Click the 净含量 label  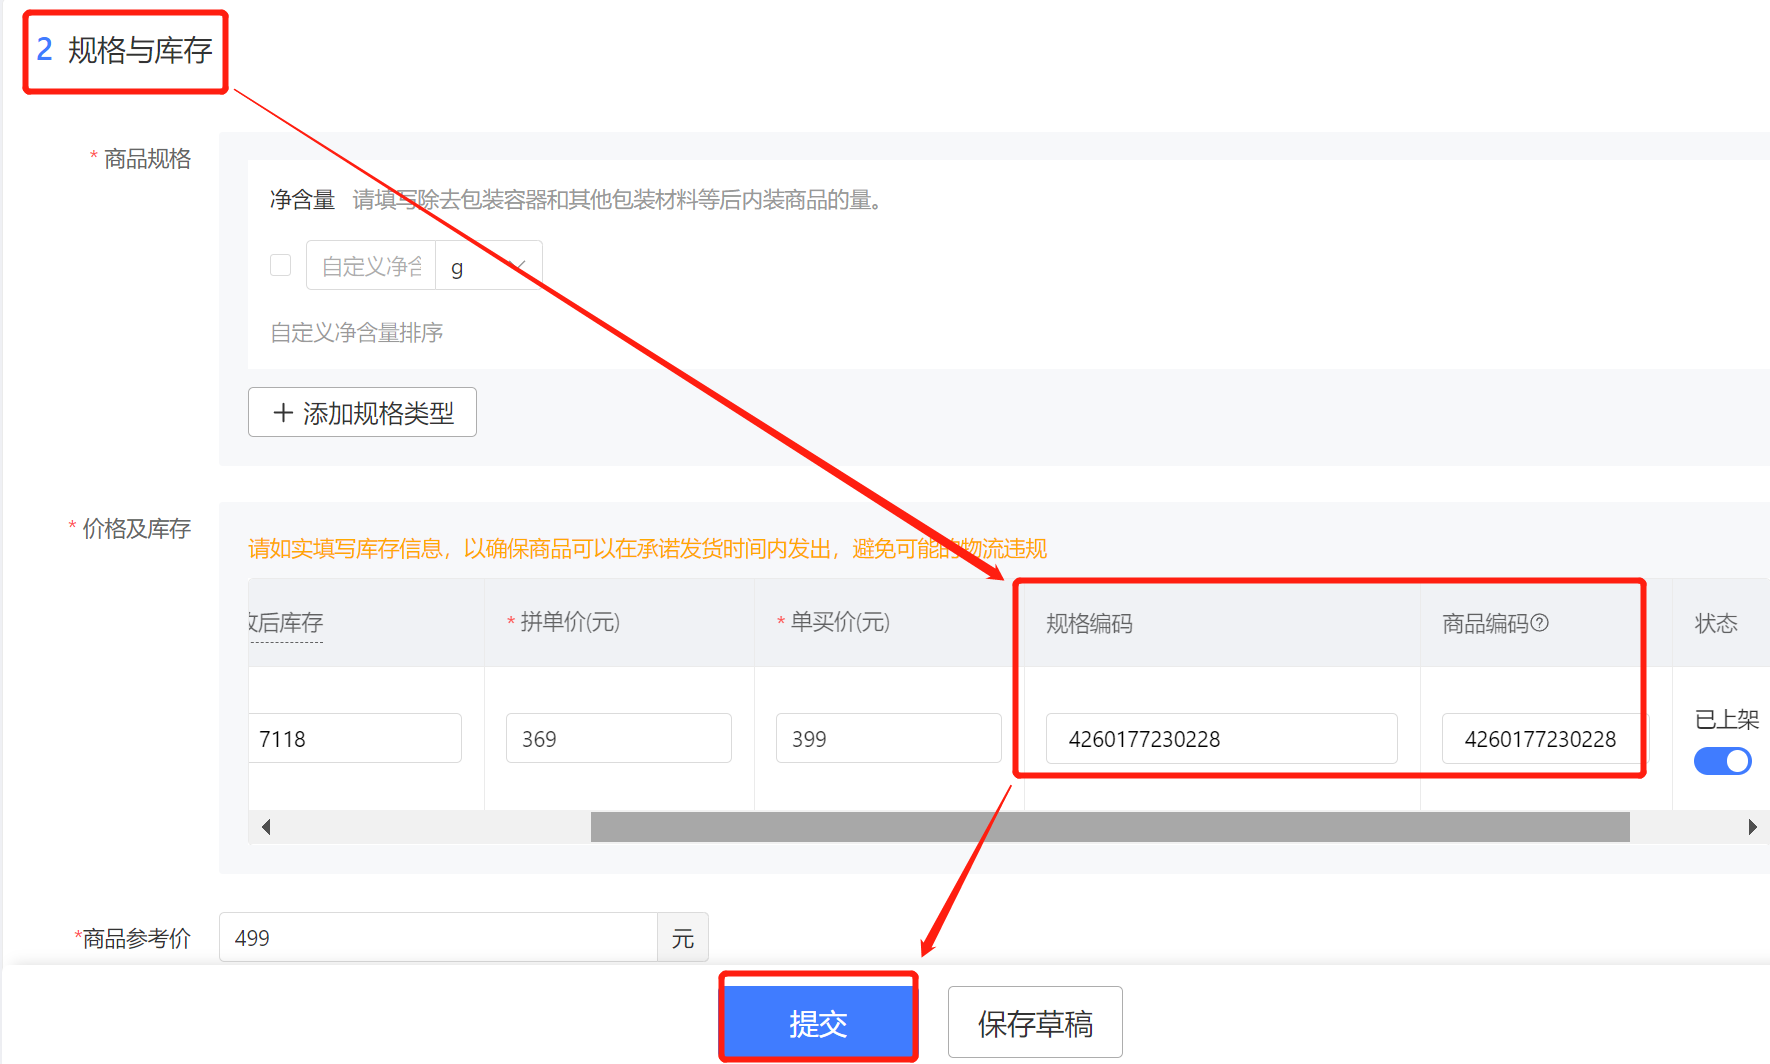tap(302, 200)
